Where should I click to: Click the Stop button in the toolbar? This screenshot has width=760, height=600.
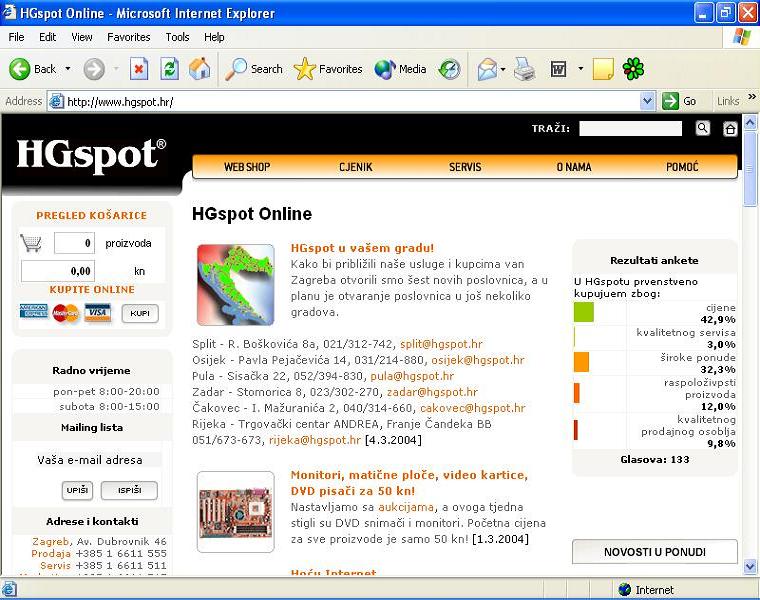coord(139,69)
